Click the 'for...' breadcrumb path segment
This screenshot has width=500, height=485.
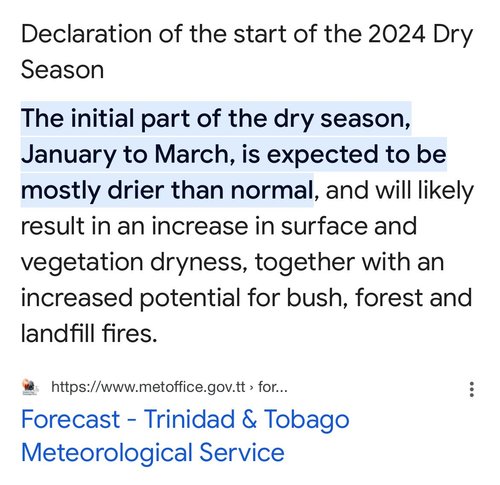(x=273, y=387)
